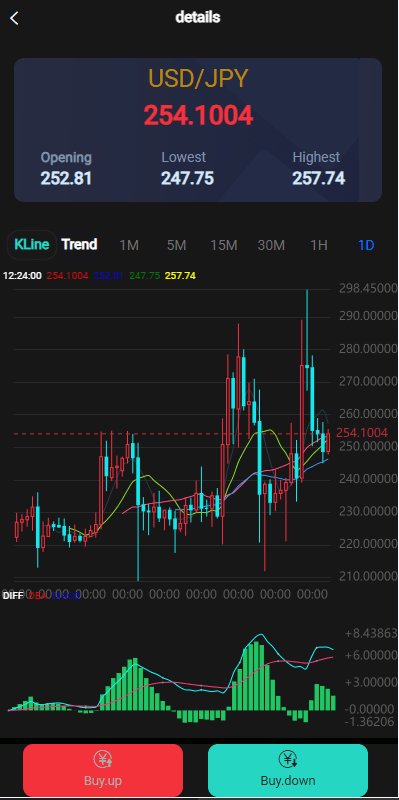Screen dimensions: 399x800
Task: Select the KLine chart mode
Action: click(x=32, y=244)
